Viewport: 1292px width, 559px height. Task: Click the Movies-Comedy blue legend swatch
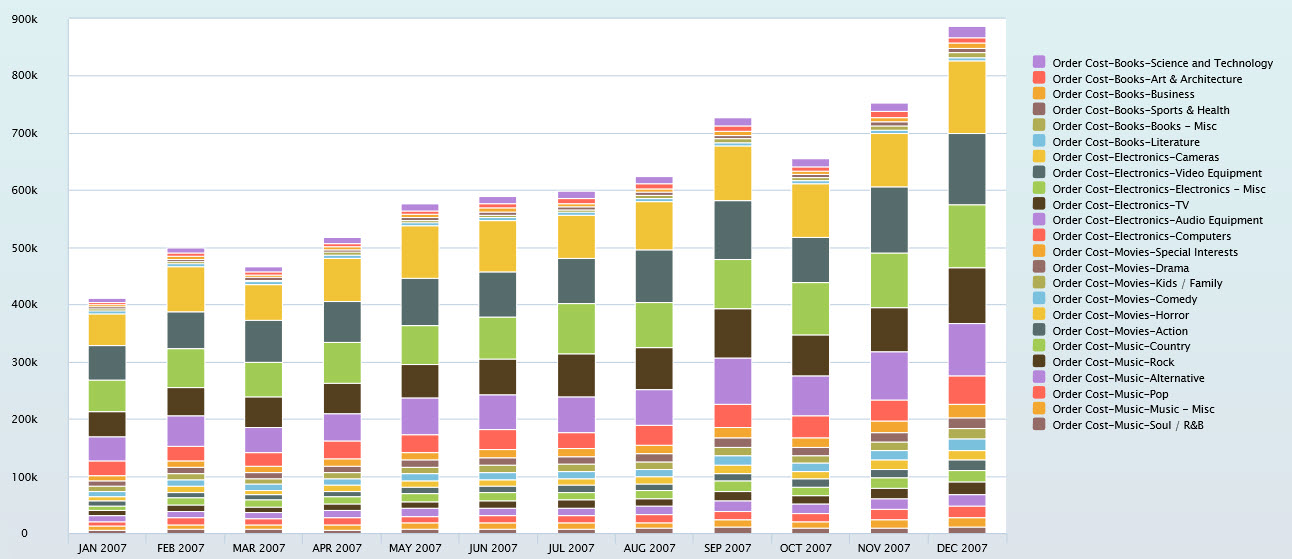click(1039, 299)
